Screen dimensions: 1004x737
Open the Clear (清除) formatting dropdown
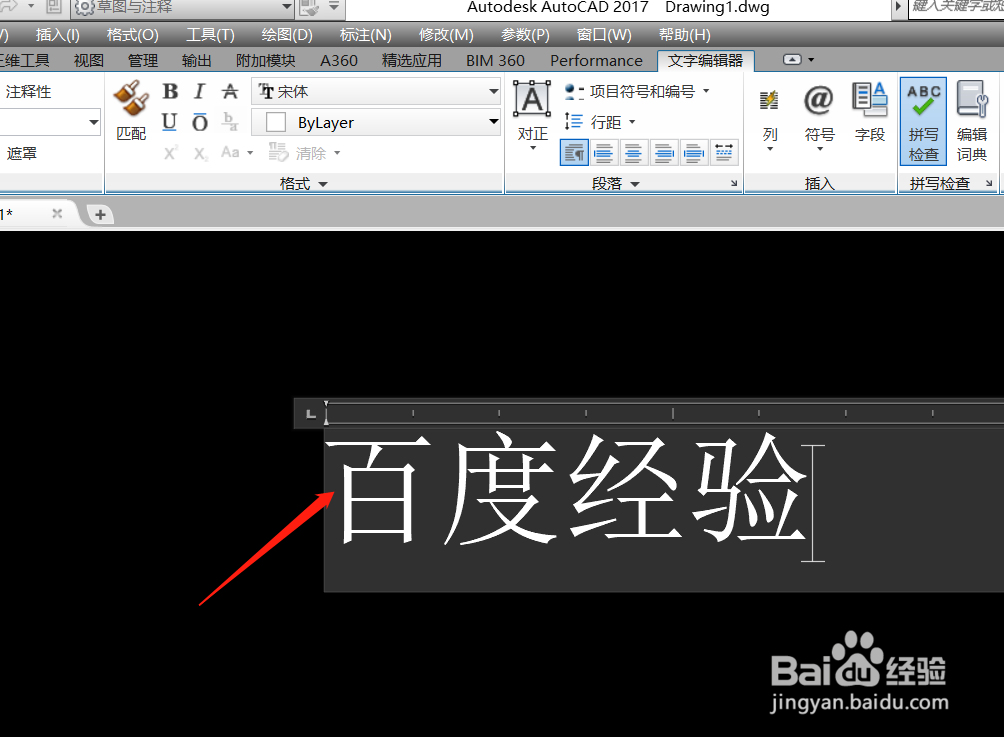pos(305,153)
